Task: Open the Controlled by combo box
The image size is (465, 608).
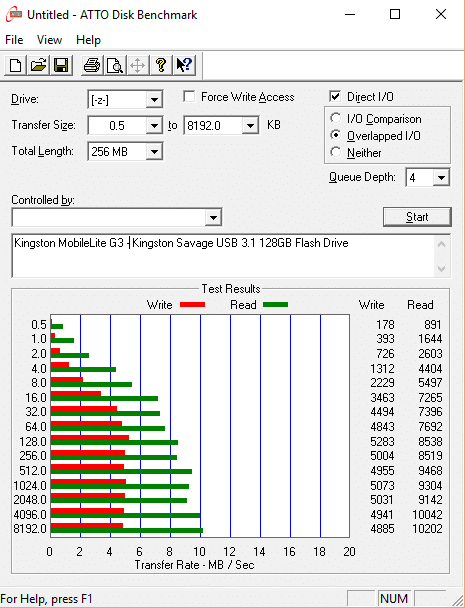Action: pos(117,218)
